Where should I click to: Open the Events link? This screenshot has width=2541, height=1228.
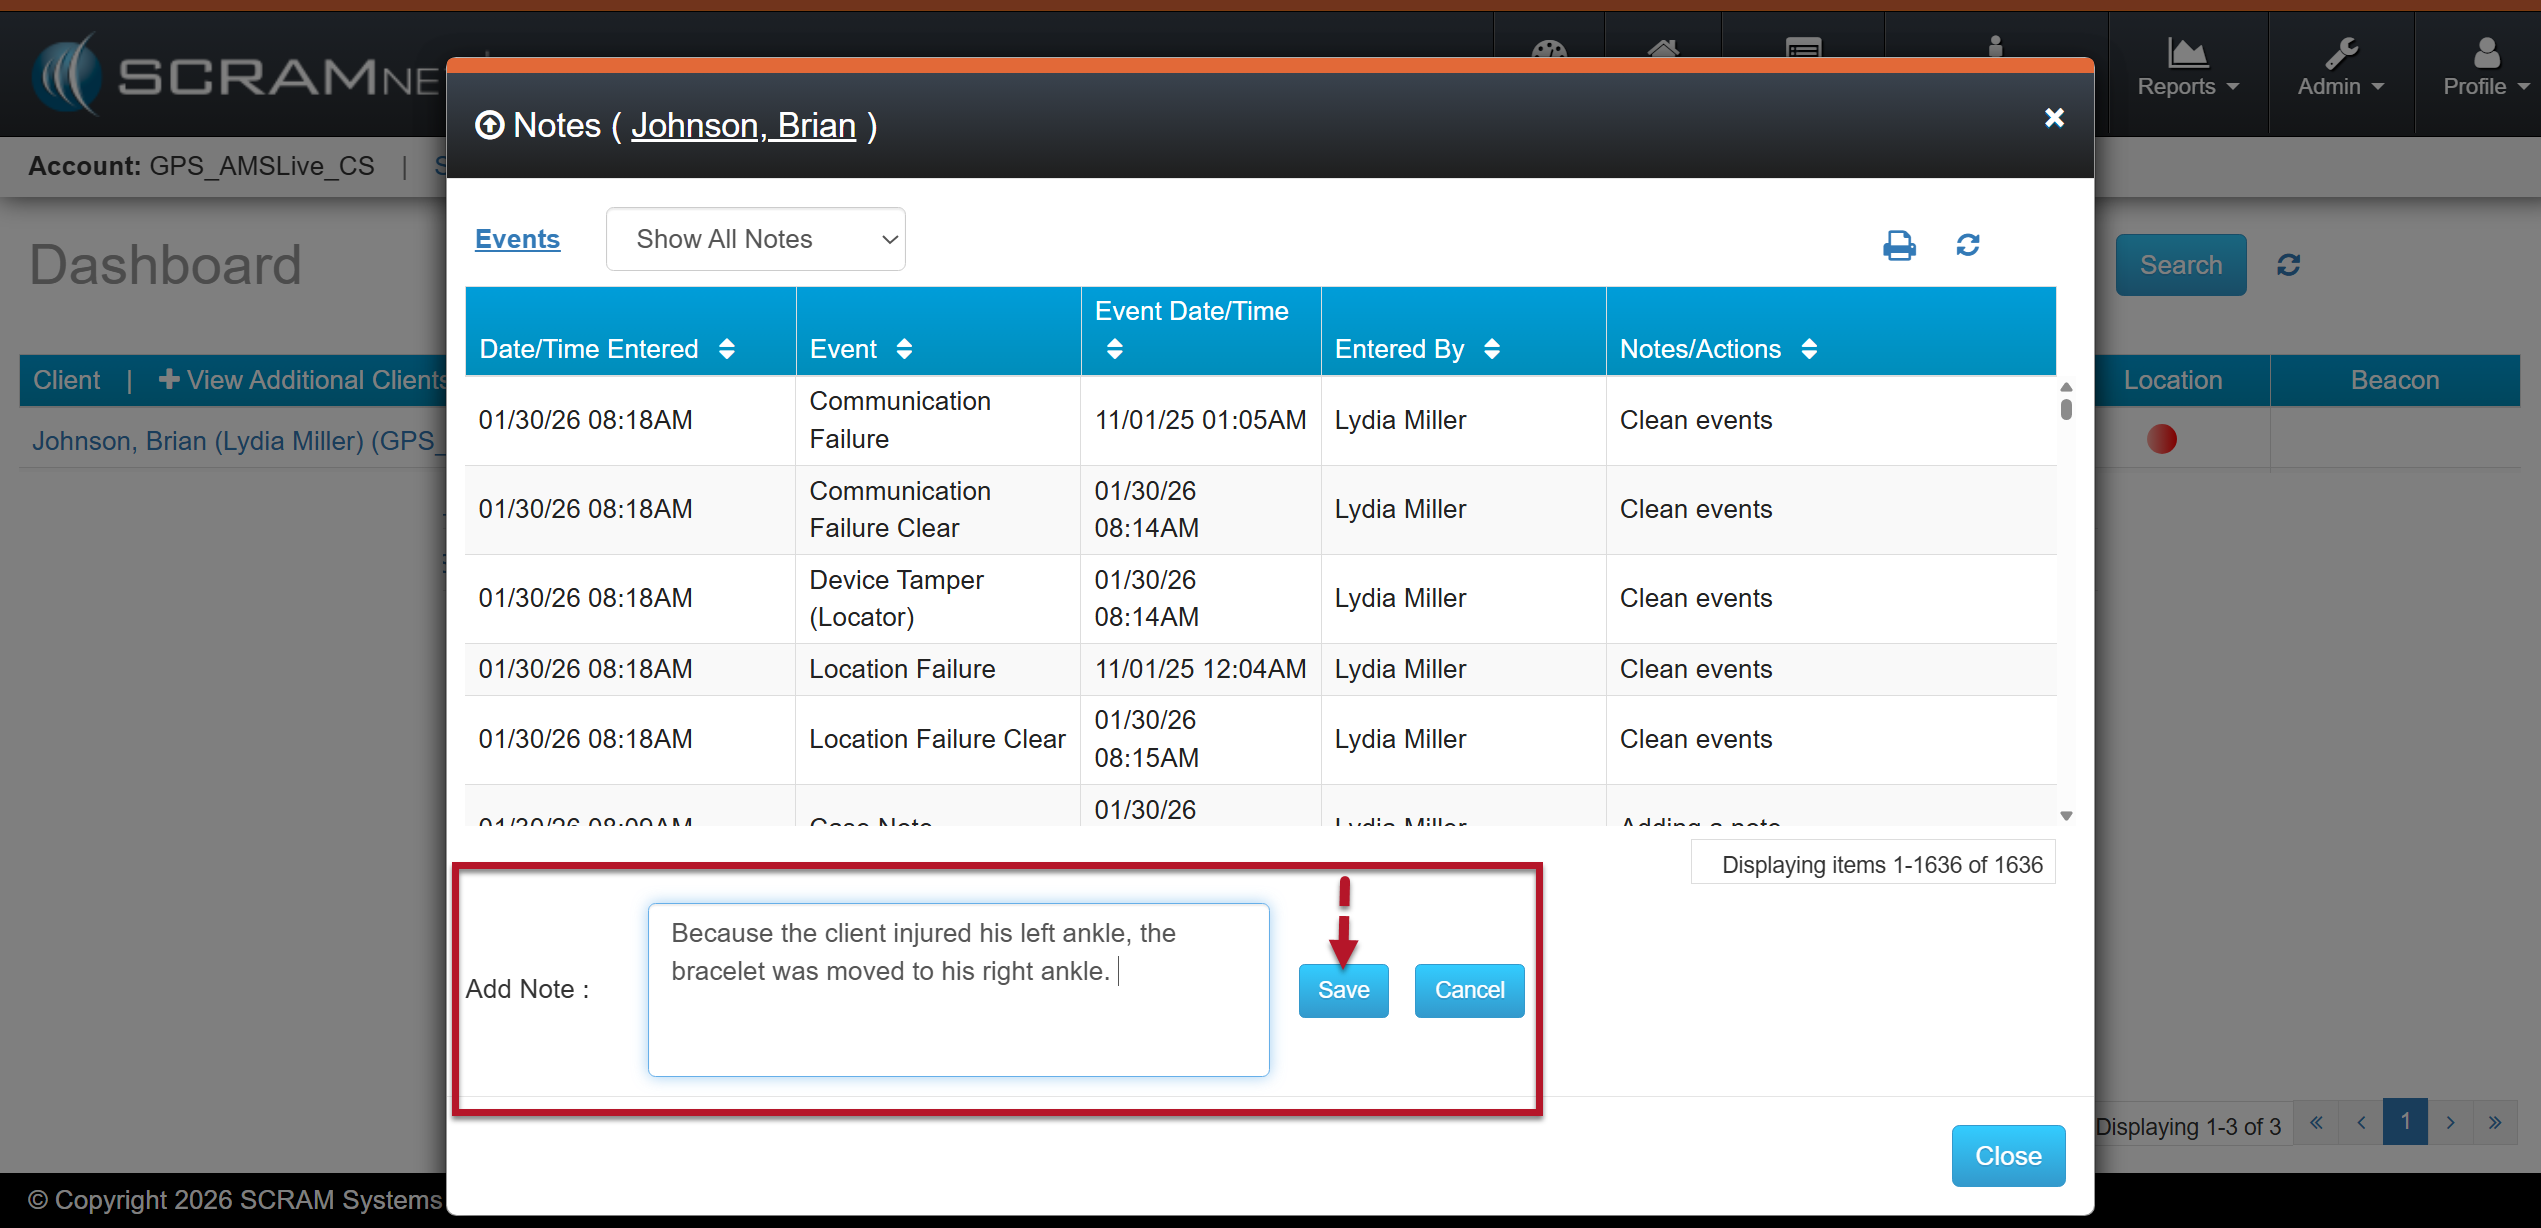pos(517,239)
